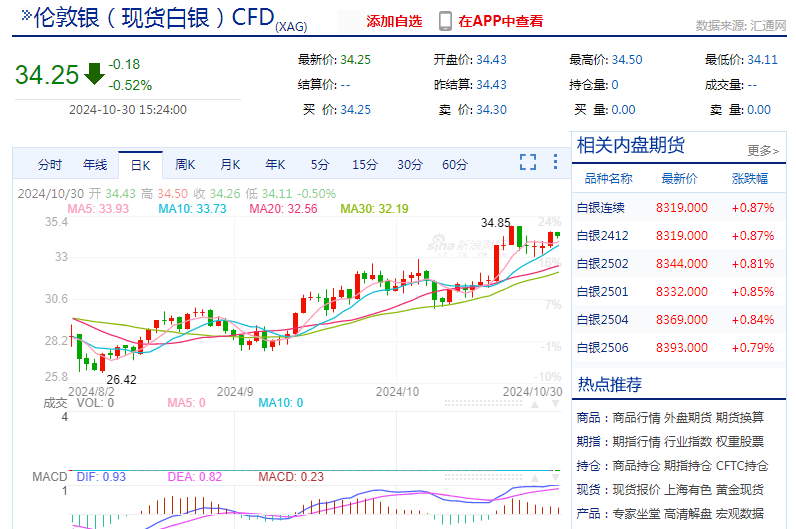Switch to 5分 interval tab

pyautogui.click(x=320, y=164)
